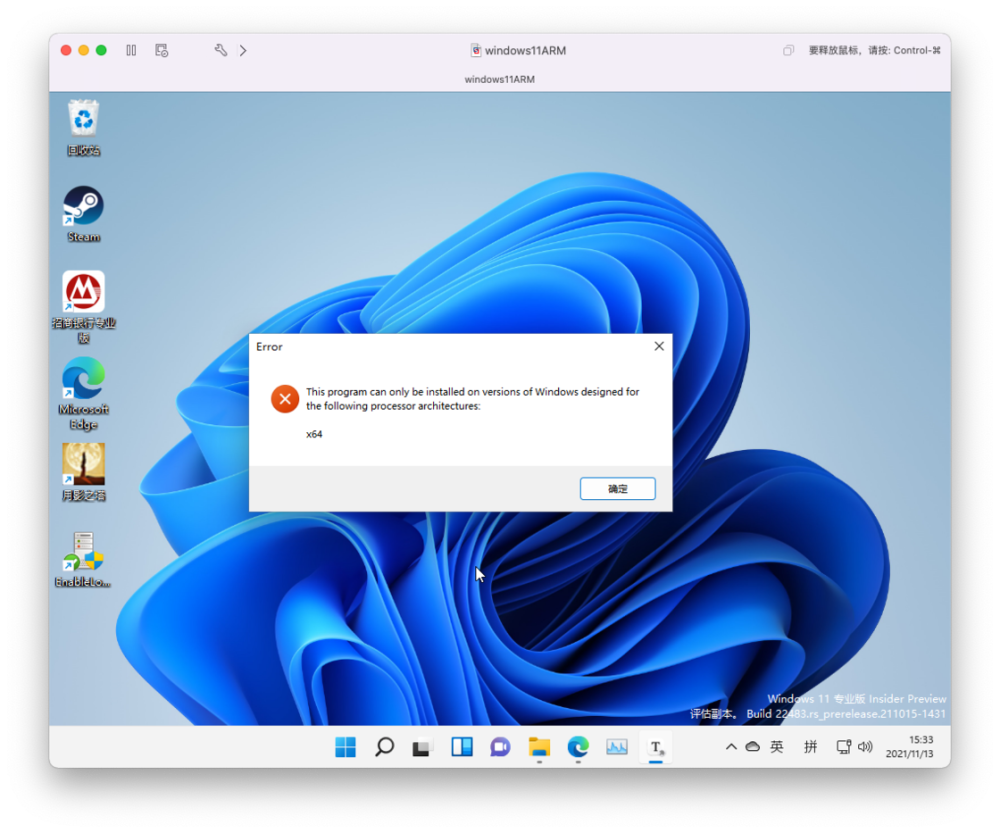
Task: Open the OneDrive cloud icon in the tray
Action: pyautogui.click(x=753, y=746)
